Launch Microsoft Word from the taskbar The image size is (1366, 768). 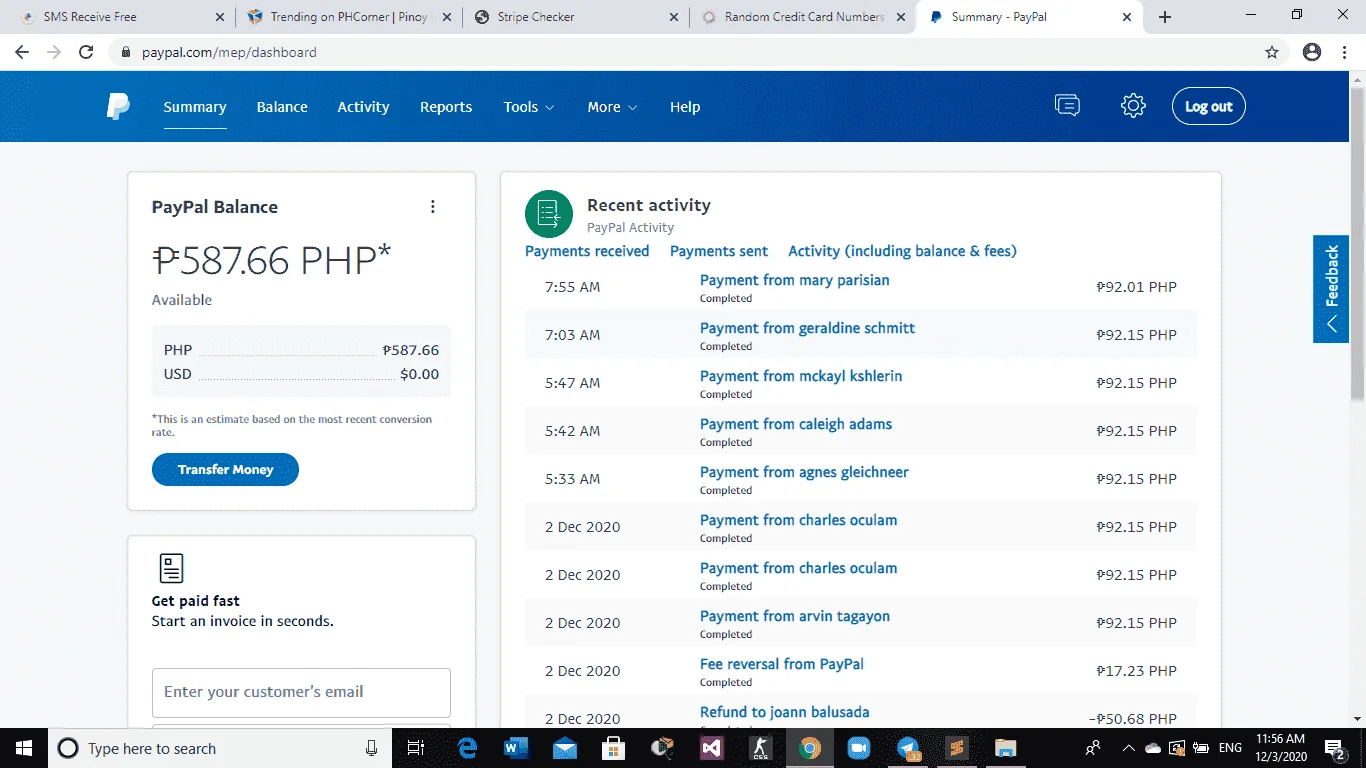516,748
